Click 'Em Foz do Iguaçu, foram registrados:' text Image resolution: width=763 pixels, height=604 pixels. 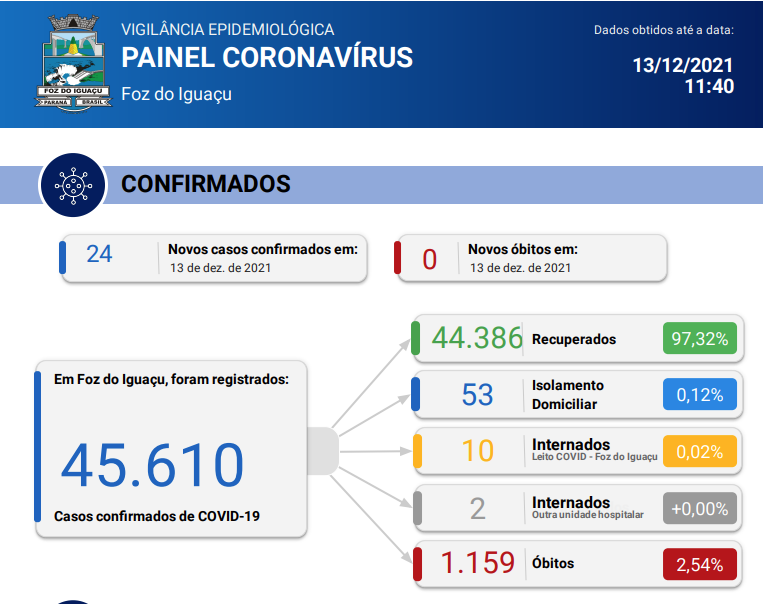click(x=171, y=379)
